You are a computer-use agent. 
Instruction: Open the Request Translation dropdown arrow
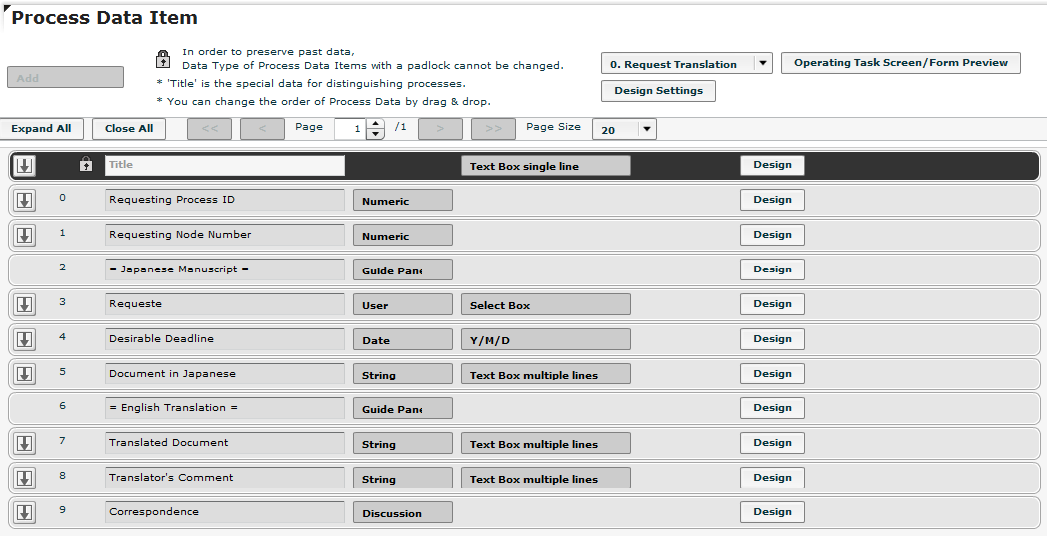pyautogui.click(x=763, y=63)
